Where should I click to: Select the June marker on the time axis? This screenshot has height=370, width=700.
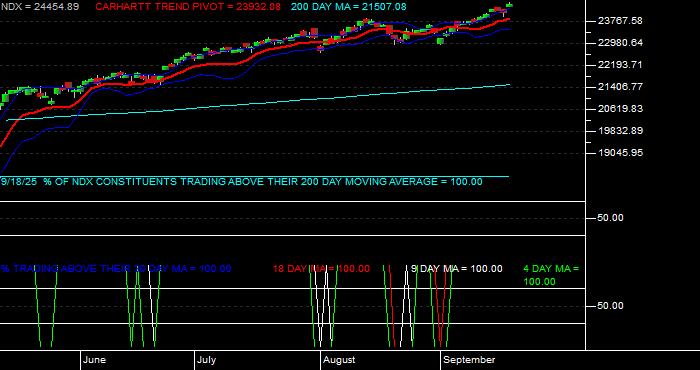[95, 360]
